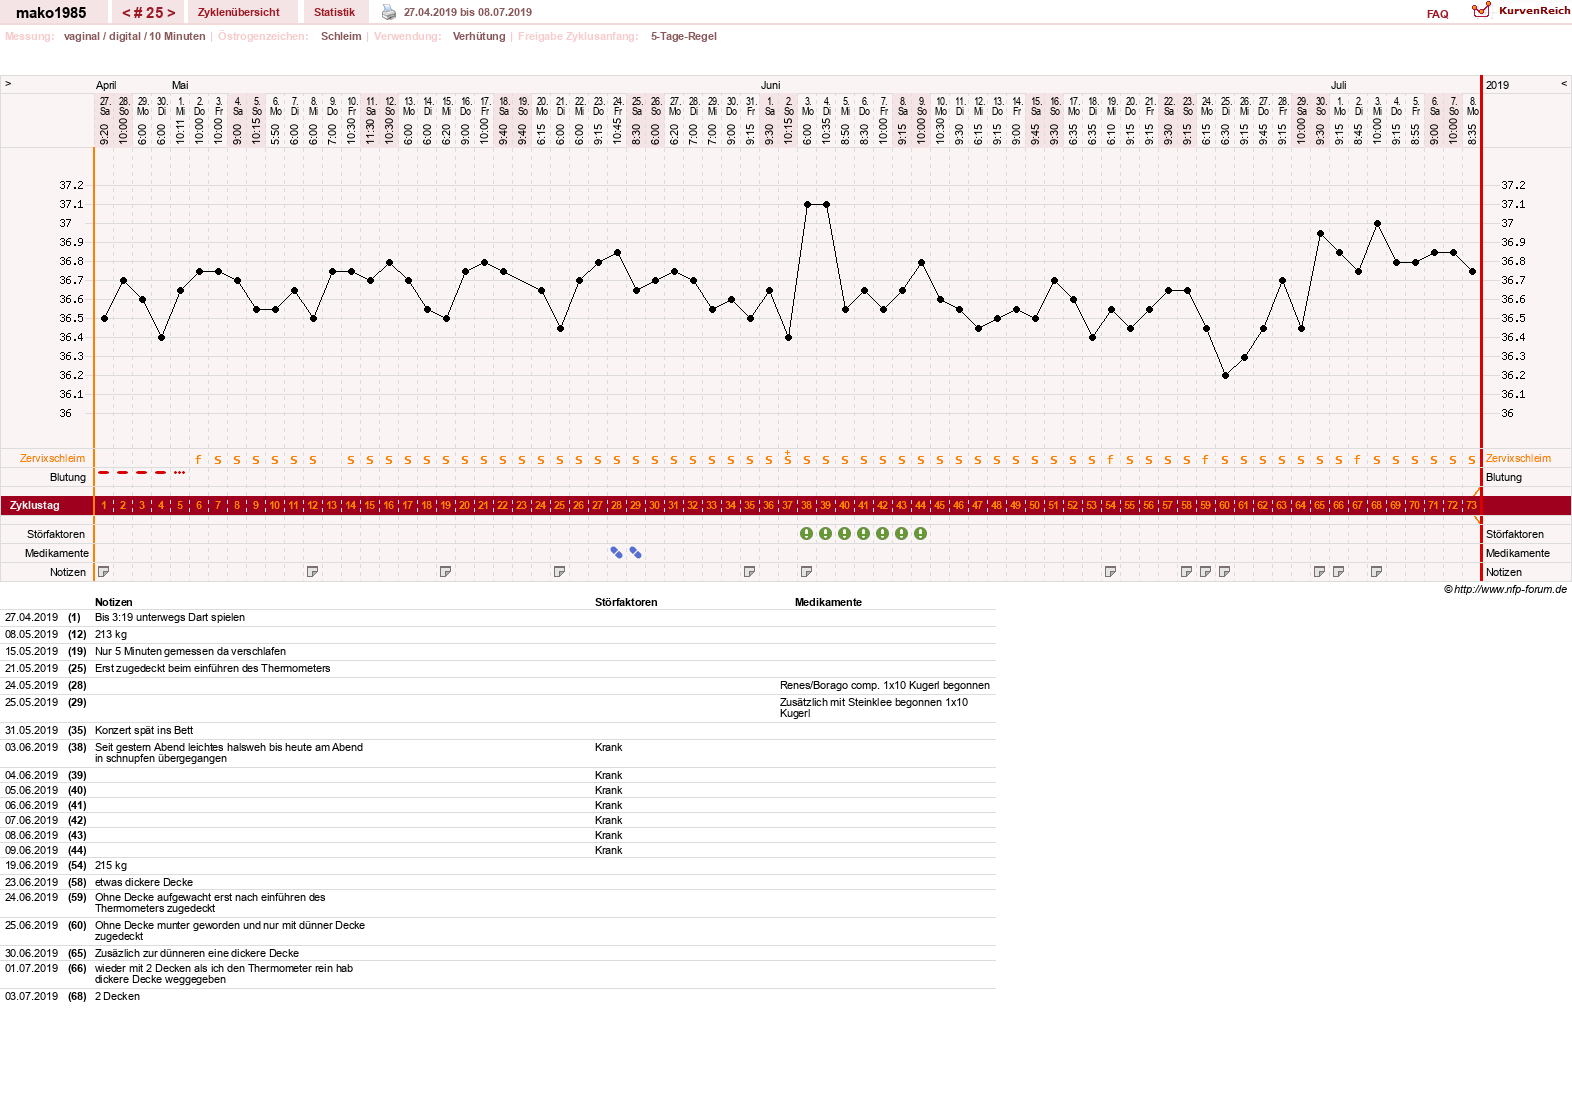Viewport: 1572px width, 1111px height.
Task: Click cycle day 1 in the Zyklustag row
Action: coord(104,506)
